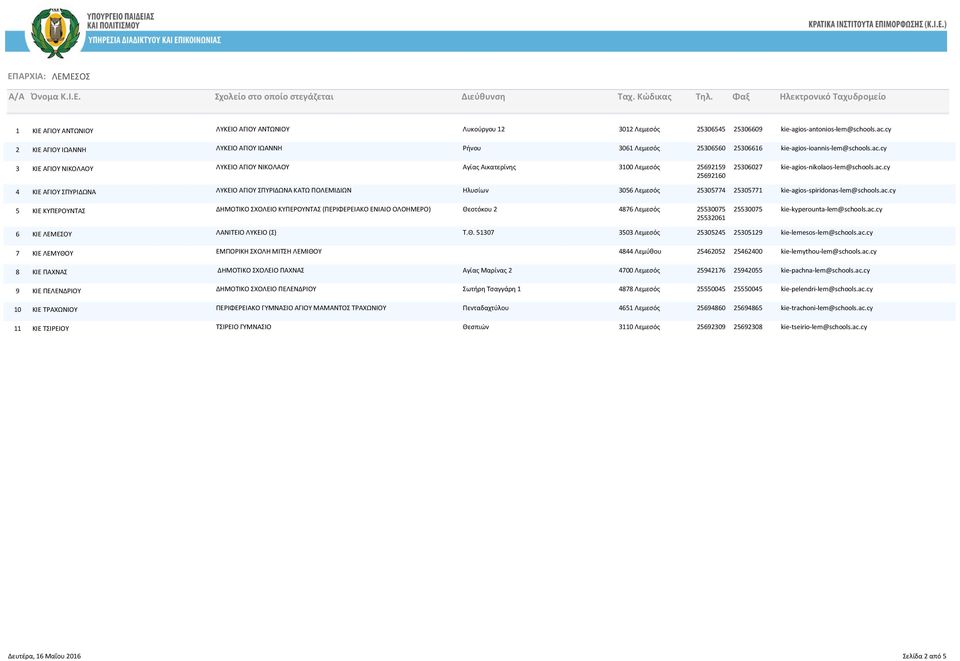Screen dimensions: 960x661
Task: Select 'ΚΙΕ ΛΕΜΥΘΟΥ' in the name column
Action: coord(53,253)
